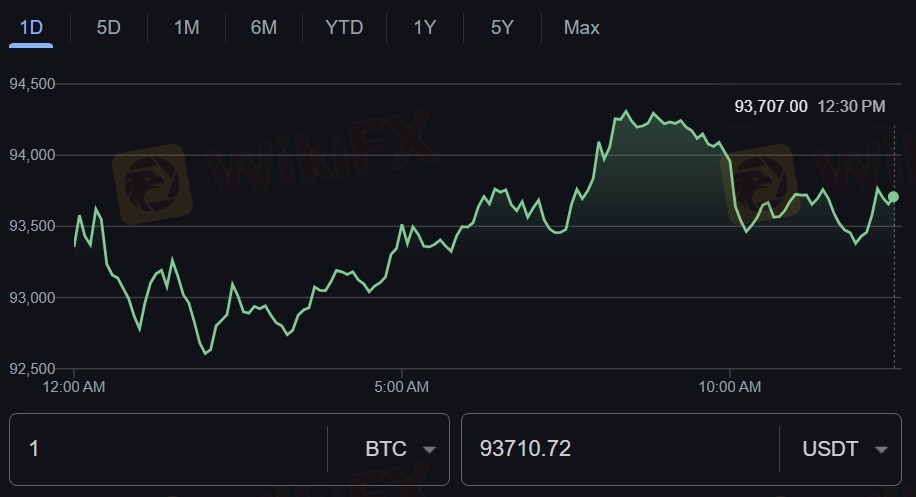Select the Max range tab

pyautogui.click(x=581, y=27)
